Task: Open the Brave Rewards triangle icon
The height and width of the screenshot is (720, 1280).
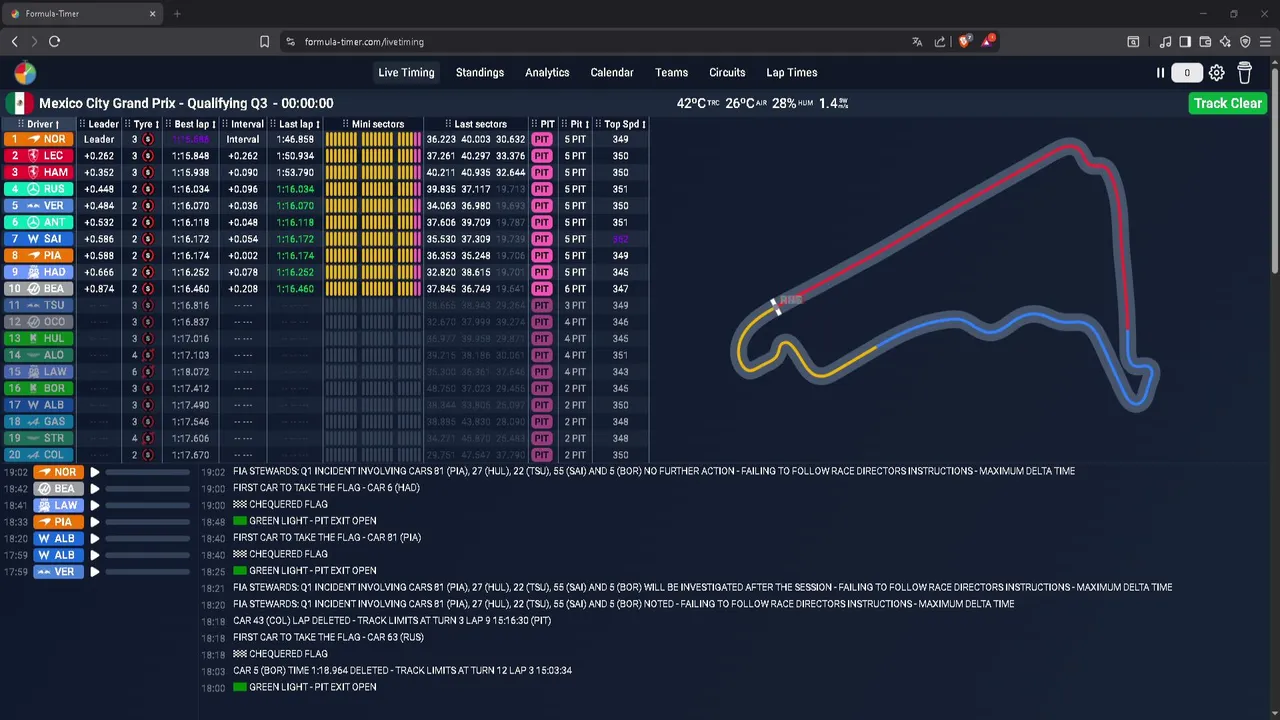Action: point(987,42)
